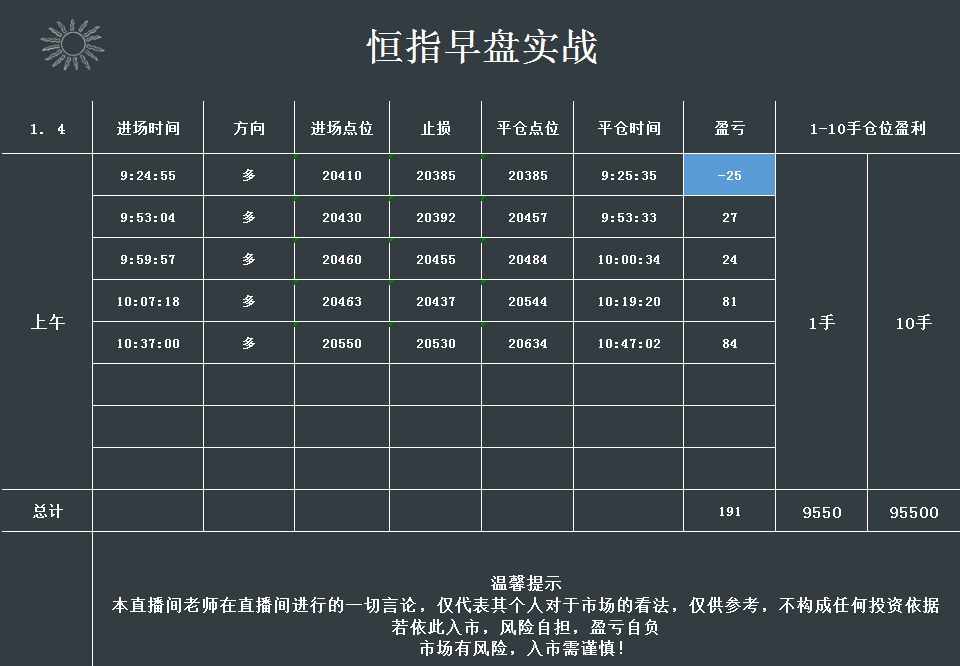Select entry point cell 20430
This screenshot has width=960, height=666.
pyautogui.click(x=342, y=217)
